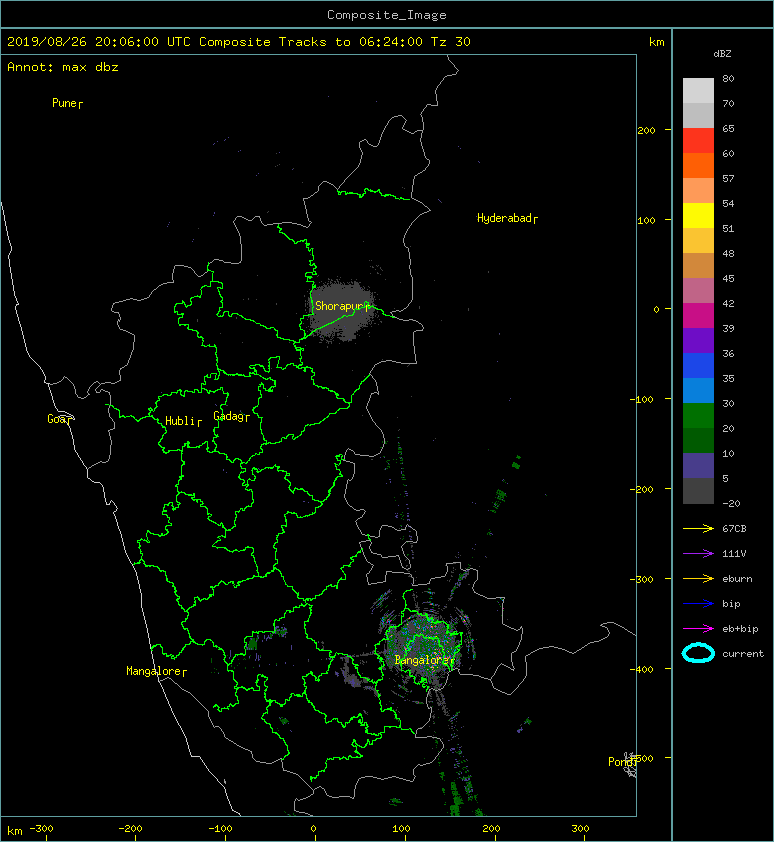The image size is (774, 842).
Task: Click the purple 111V arrow legend
Action: pyautogui.click(x=698, y=554)
